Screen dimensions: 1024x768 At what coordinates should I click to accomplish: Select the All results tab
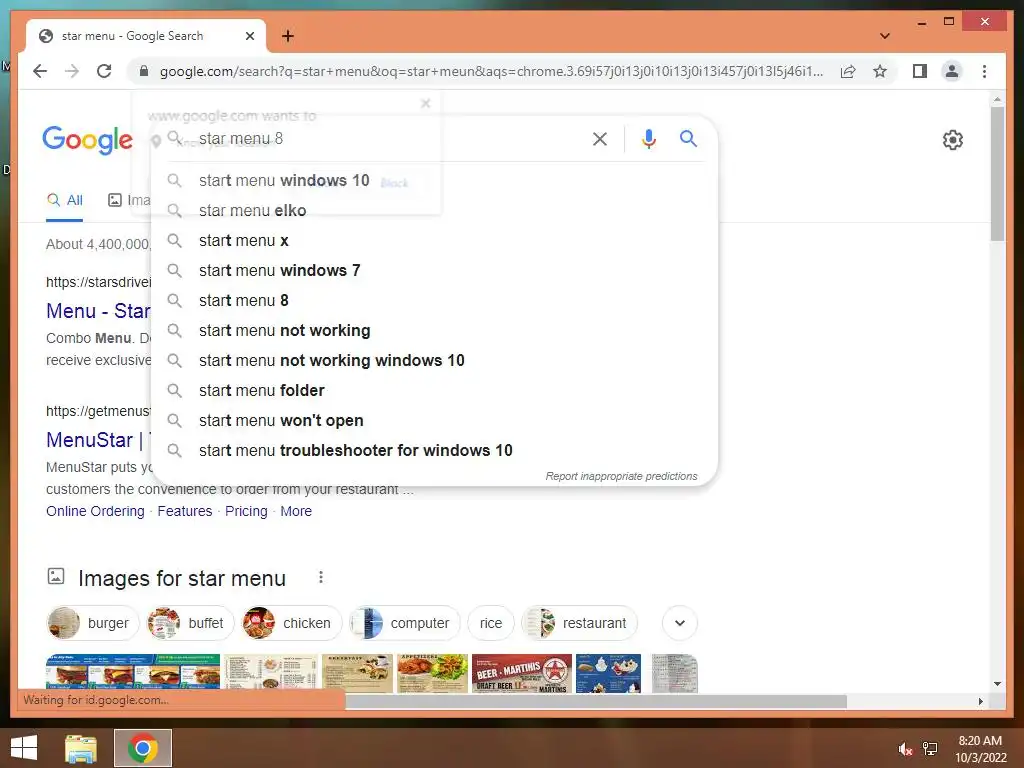pos(64,200)
